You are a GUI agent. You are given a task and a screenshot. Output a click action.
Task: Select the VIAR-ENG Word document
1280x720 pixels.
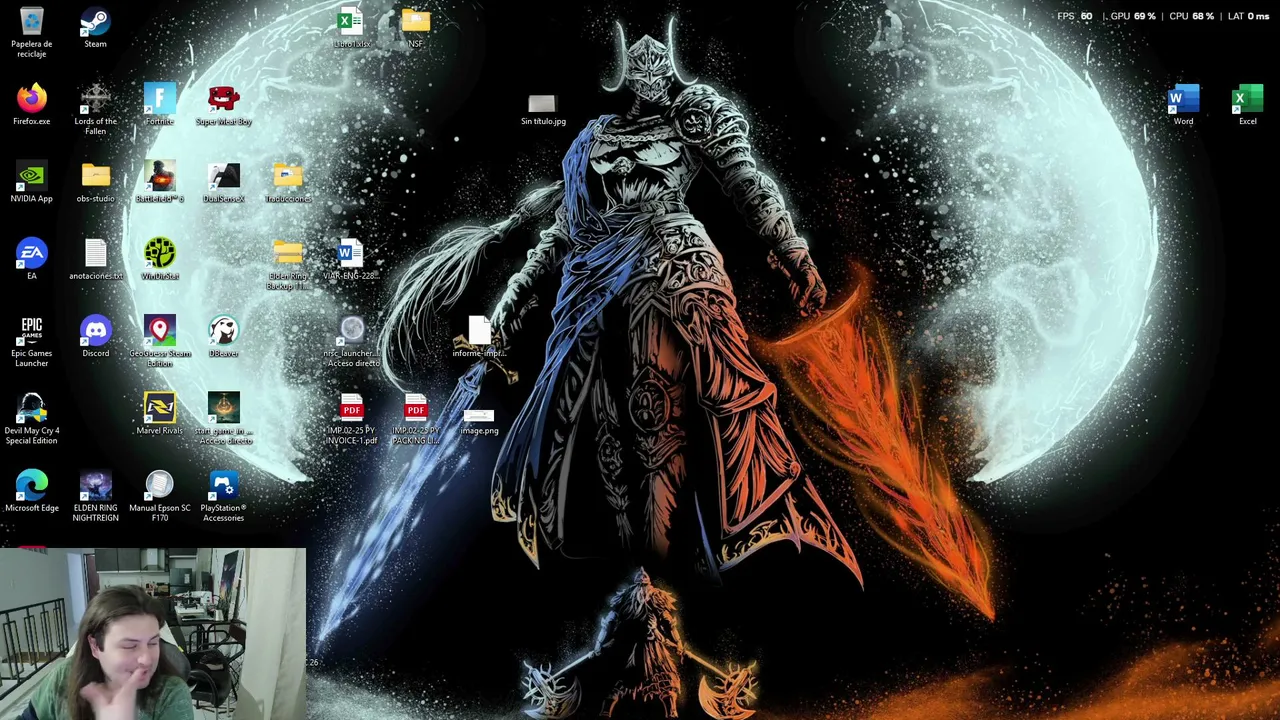tap(351, 259)
